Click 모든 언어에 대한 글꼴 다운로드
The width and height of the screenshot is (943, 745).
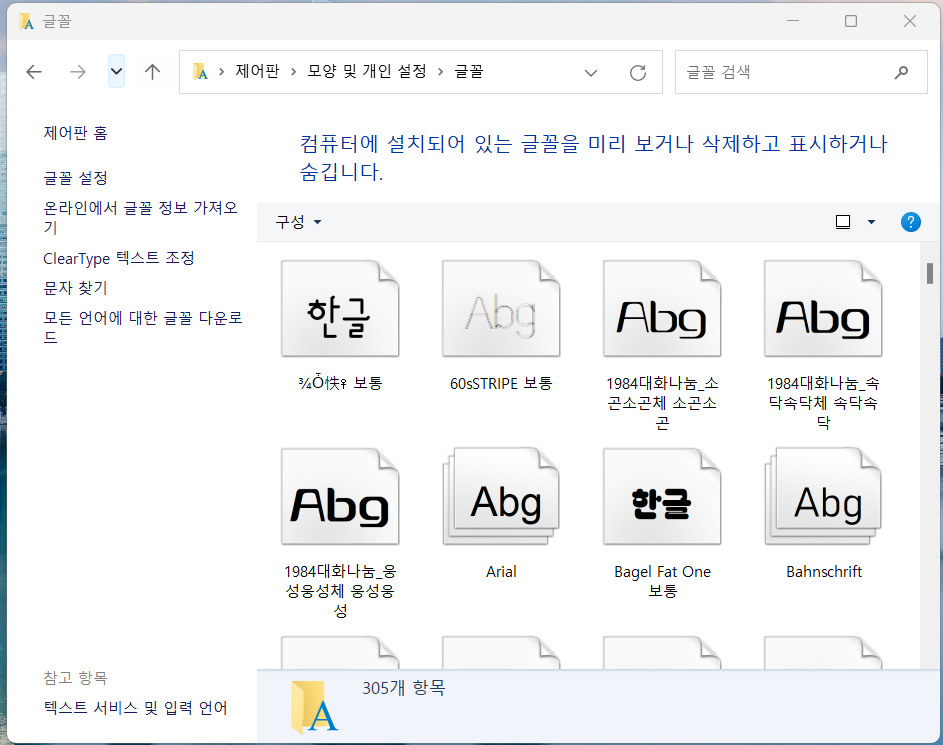143,327
